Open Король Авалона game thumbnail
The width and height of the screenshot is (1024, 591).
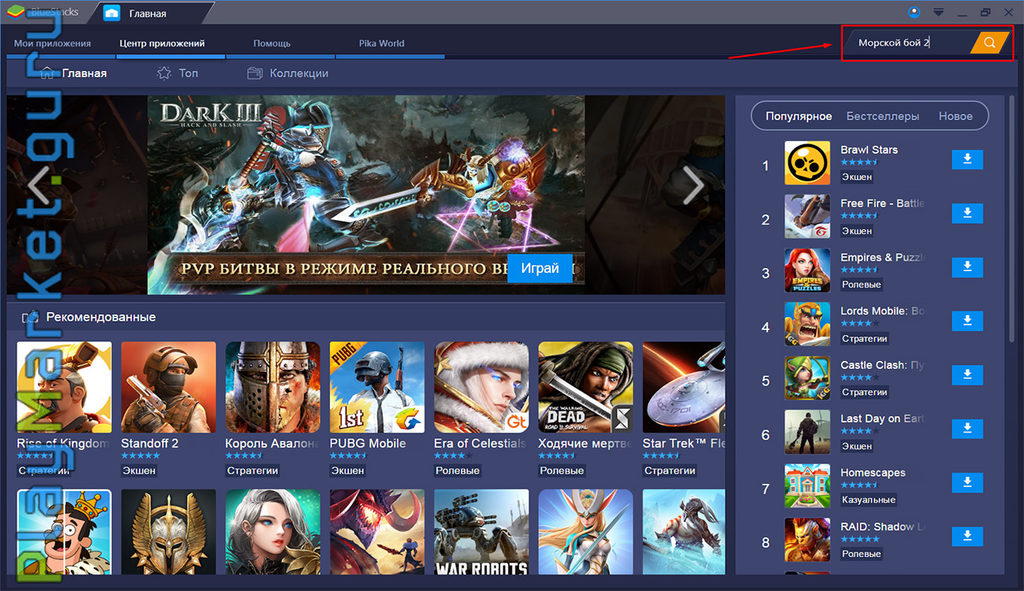(x=273, y=387)
